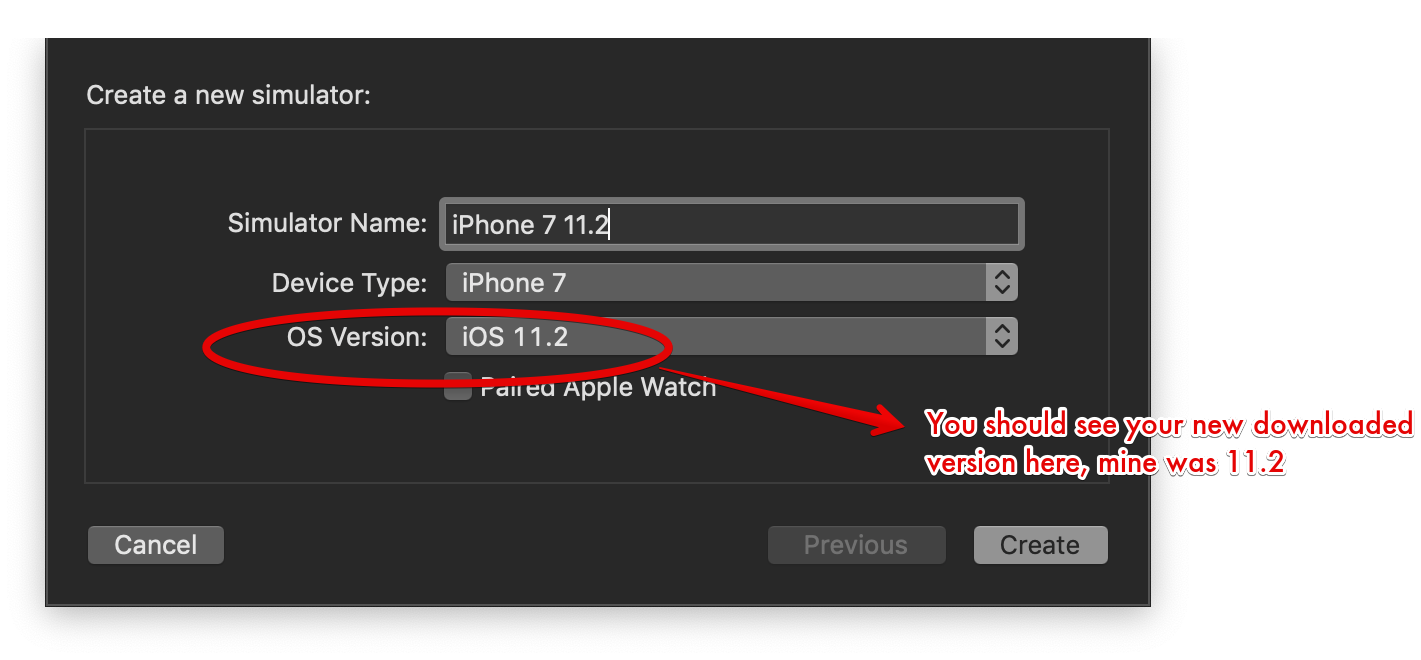Click the "Device Type:" label
Image resolution: width=1421 pixels, height=660 pixels.
(349, 283)
